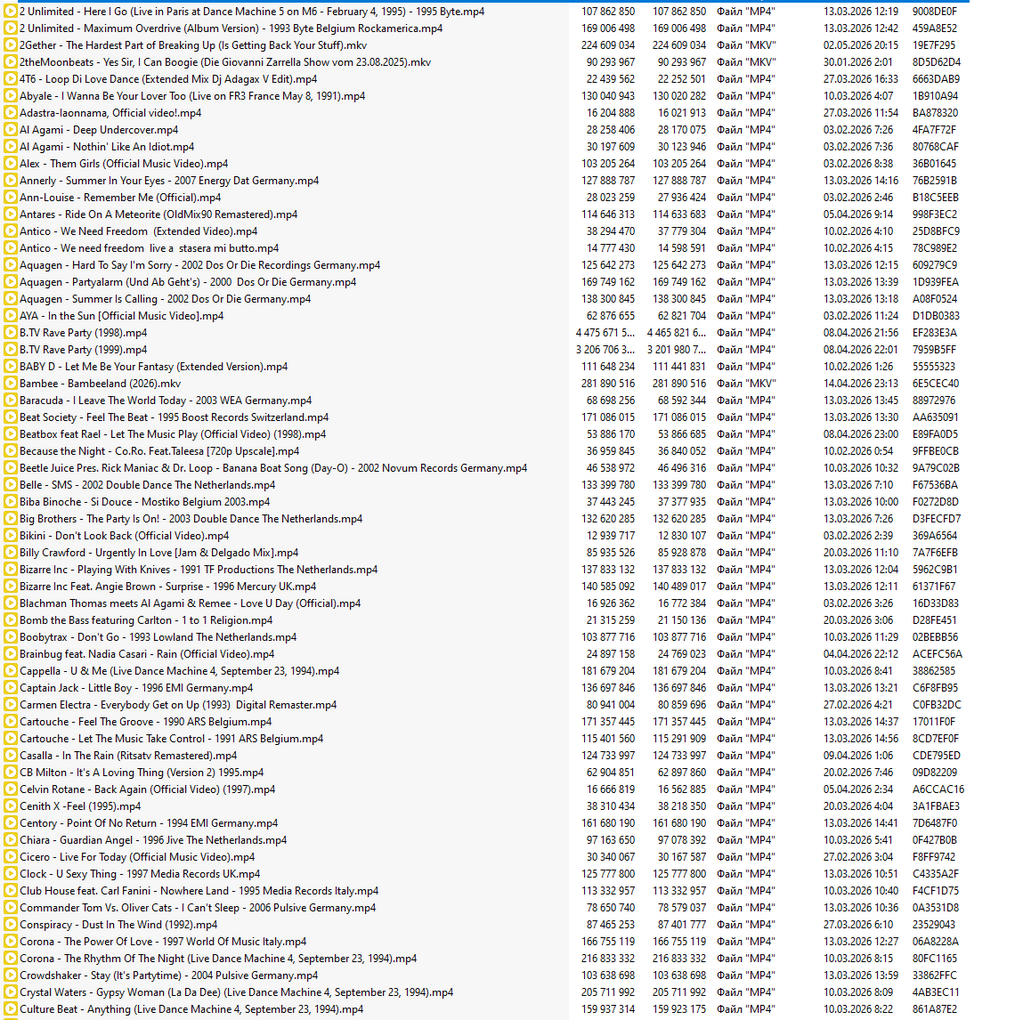Select Abyale - I Wanna Be Your Lover Too file
1031x1020 pixels.
click(192, 96)
